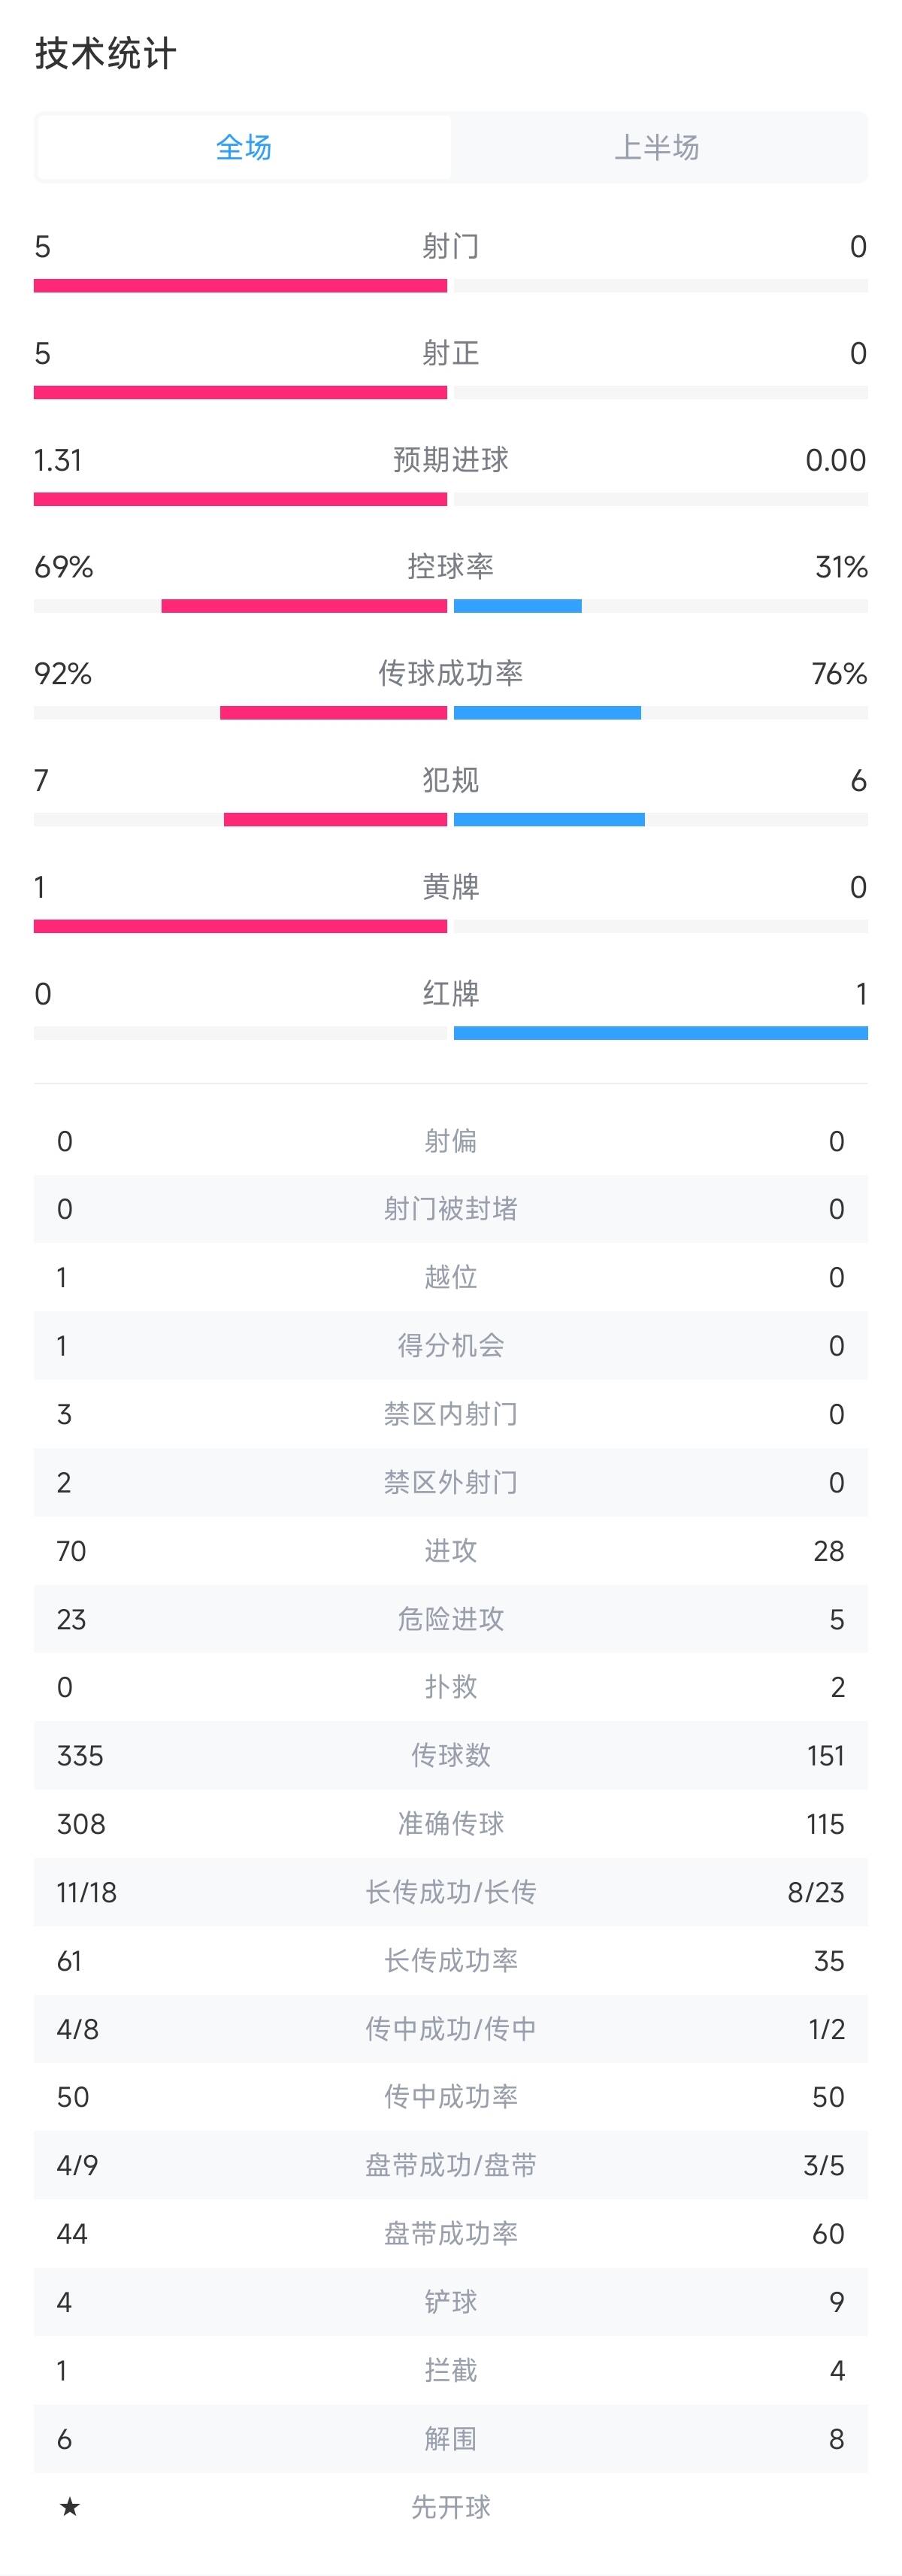This screenshot has width=902, height=2576.
Task: Click the 传球数 row
Action: (450, 1755)
